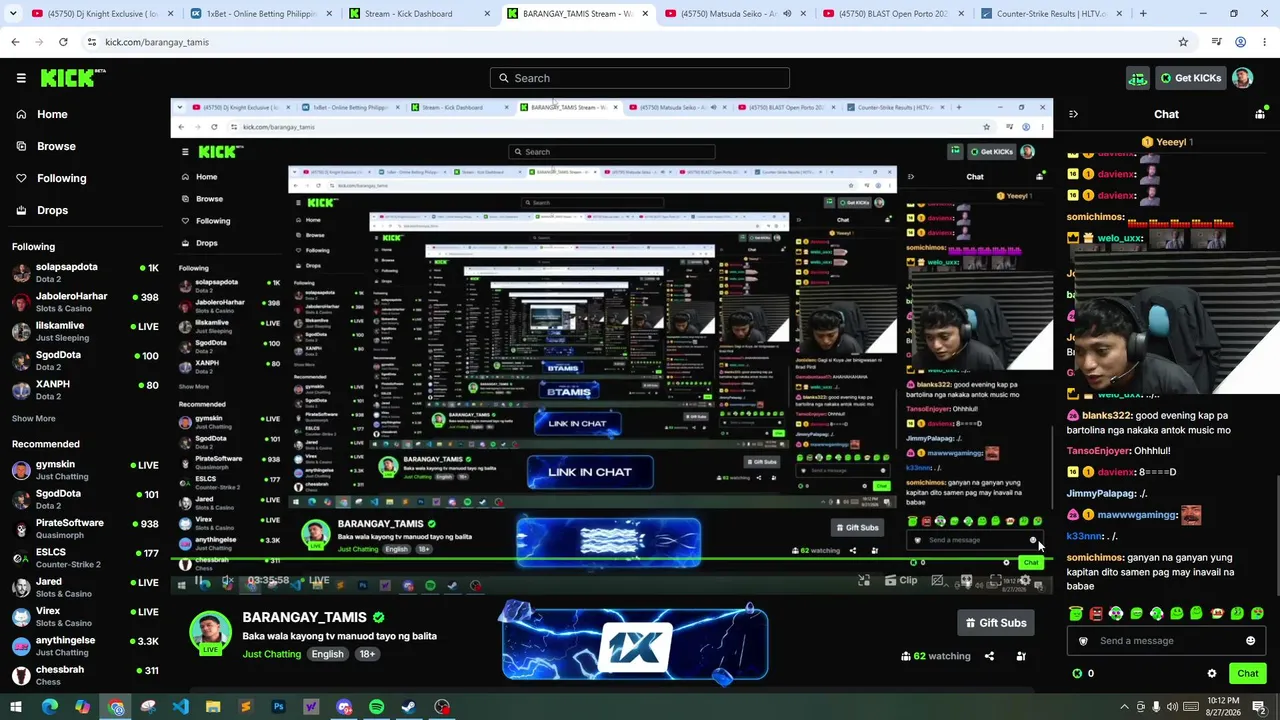Screen dimensions: 1280x720
Task: Open the anythingelse channel avatar
Action: [21, 646]
